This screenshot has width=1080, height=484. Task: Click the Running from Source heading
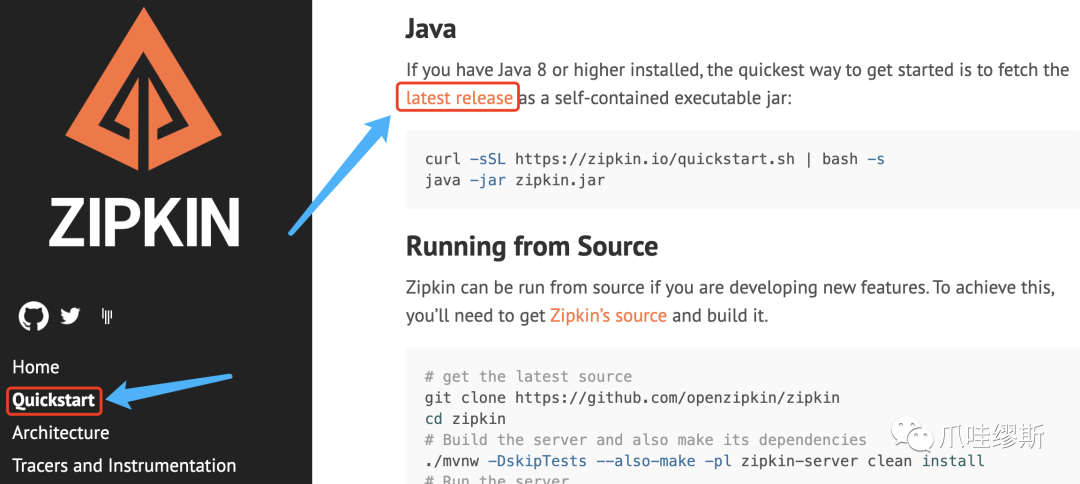click(532, 246)
